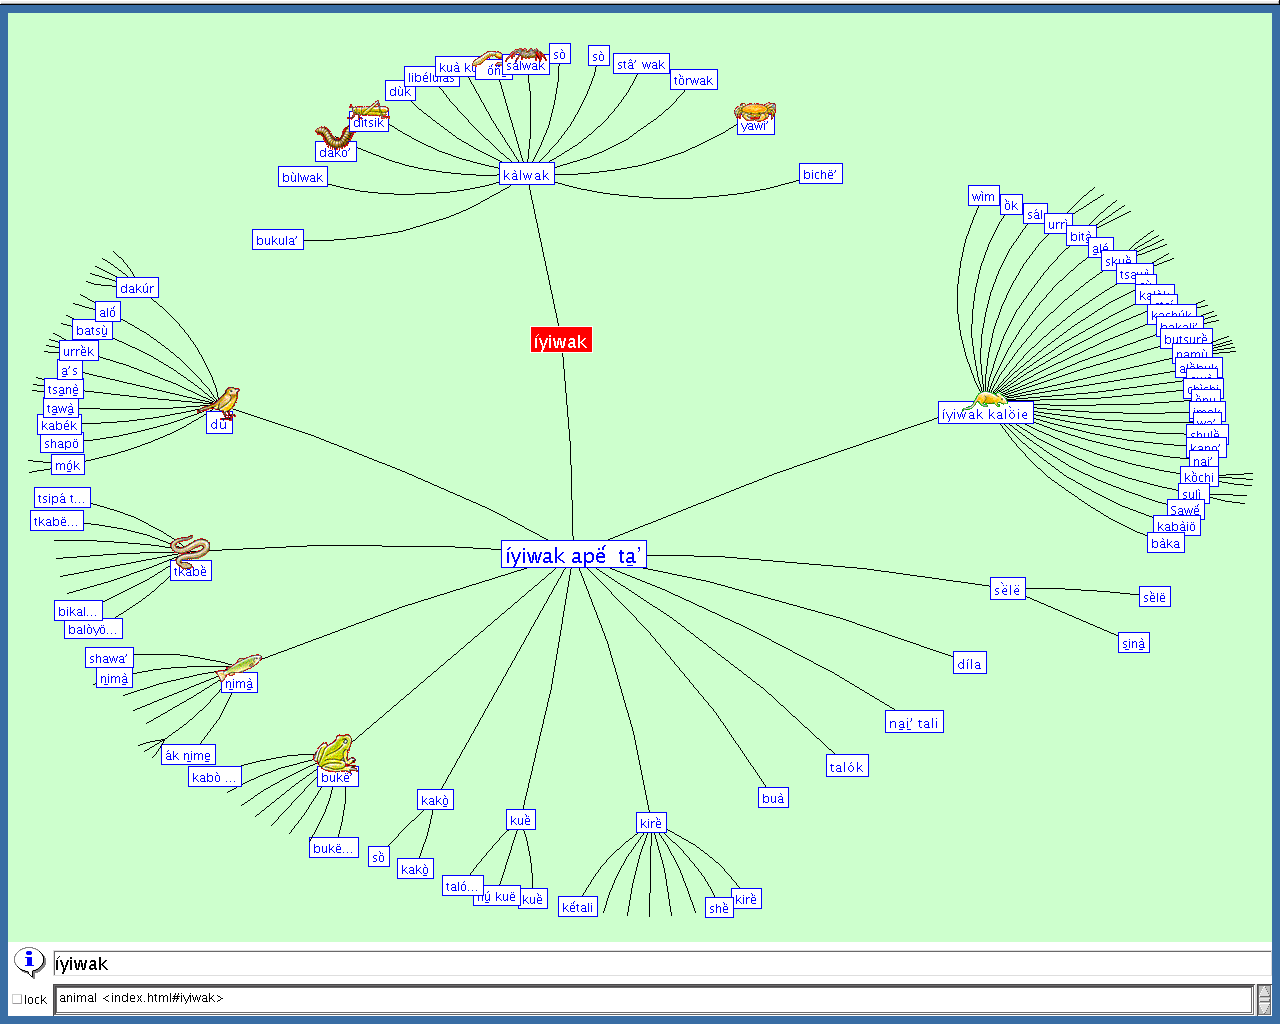1280x1024 pixels.
Task: Click the rodent image on íyiwak kalòie
Action: coord(992,400)
